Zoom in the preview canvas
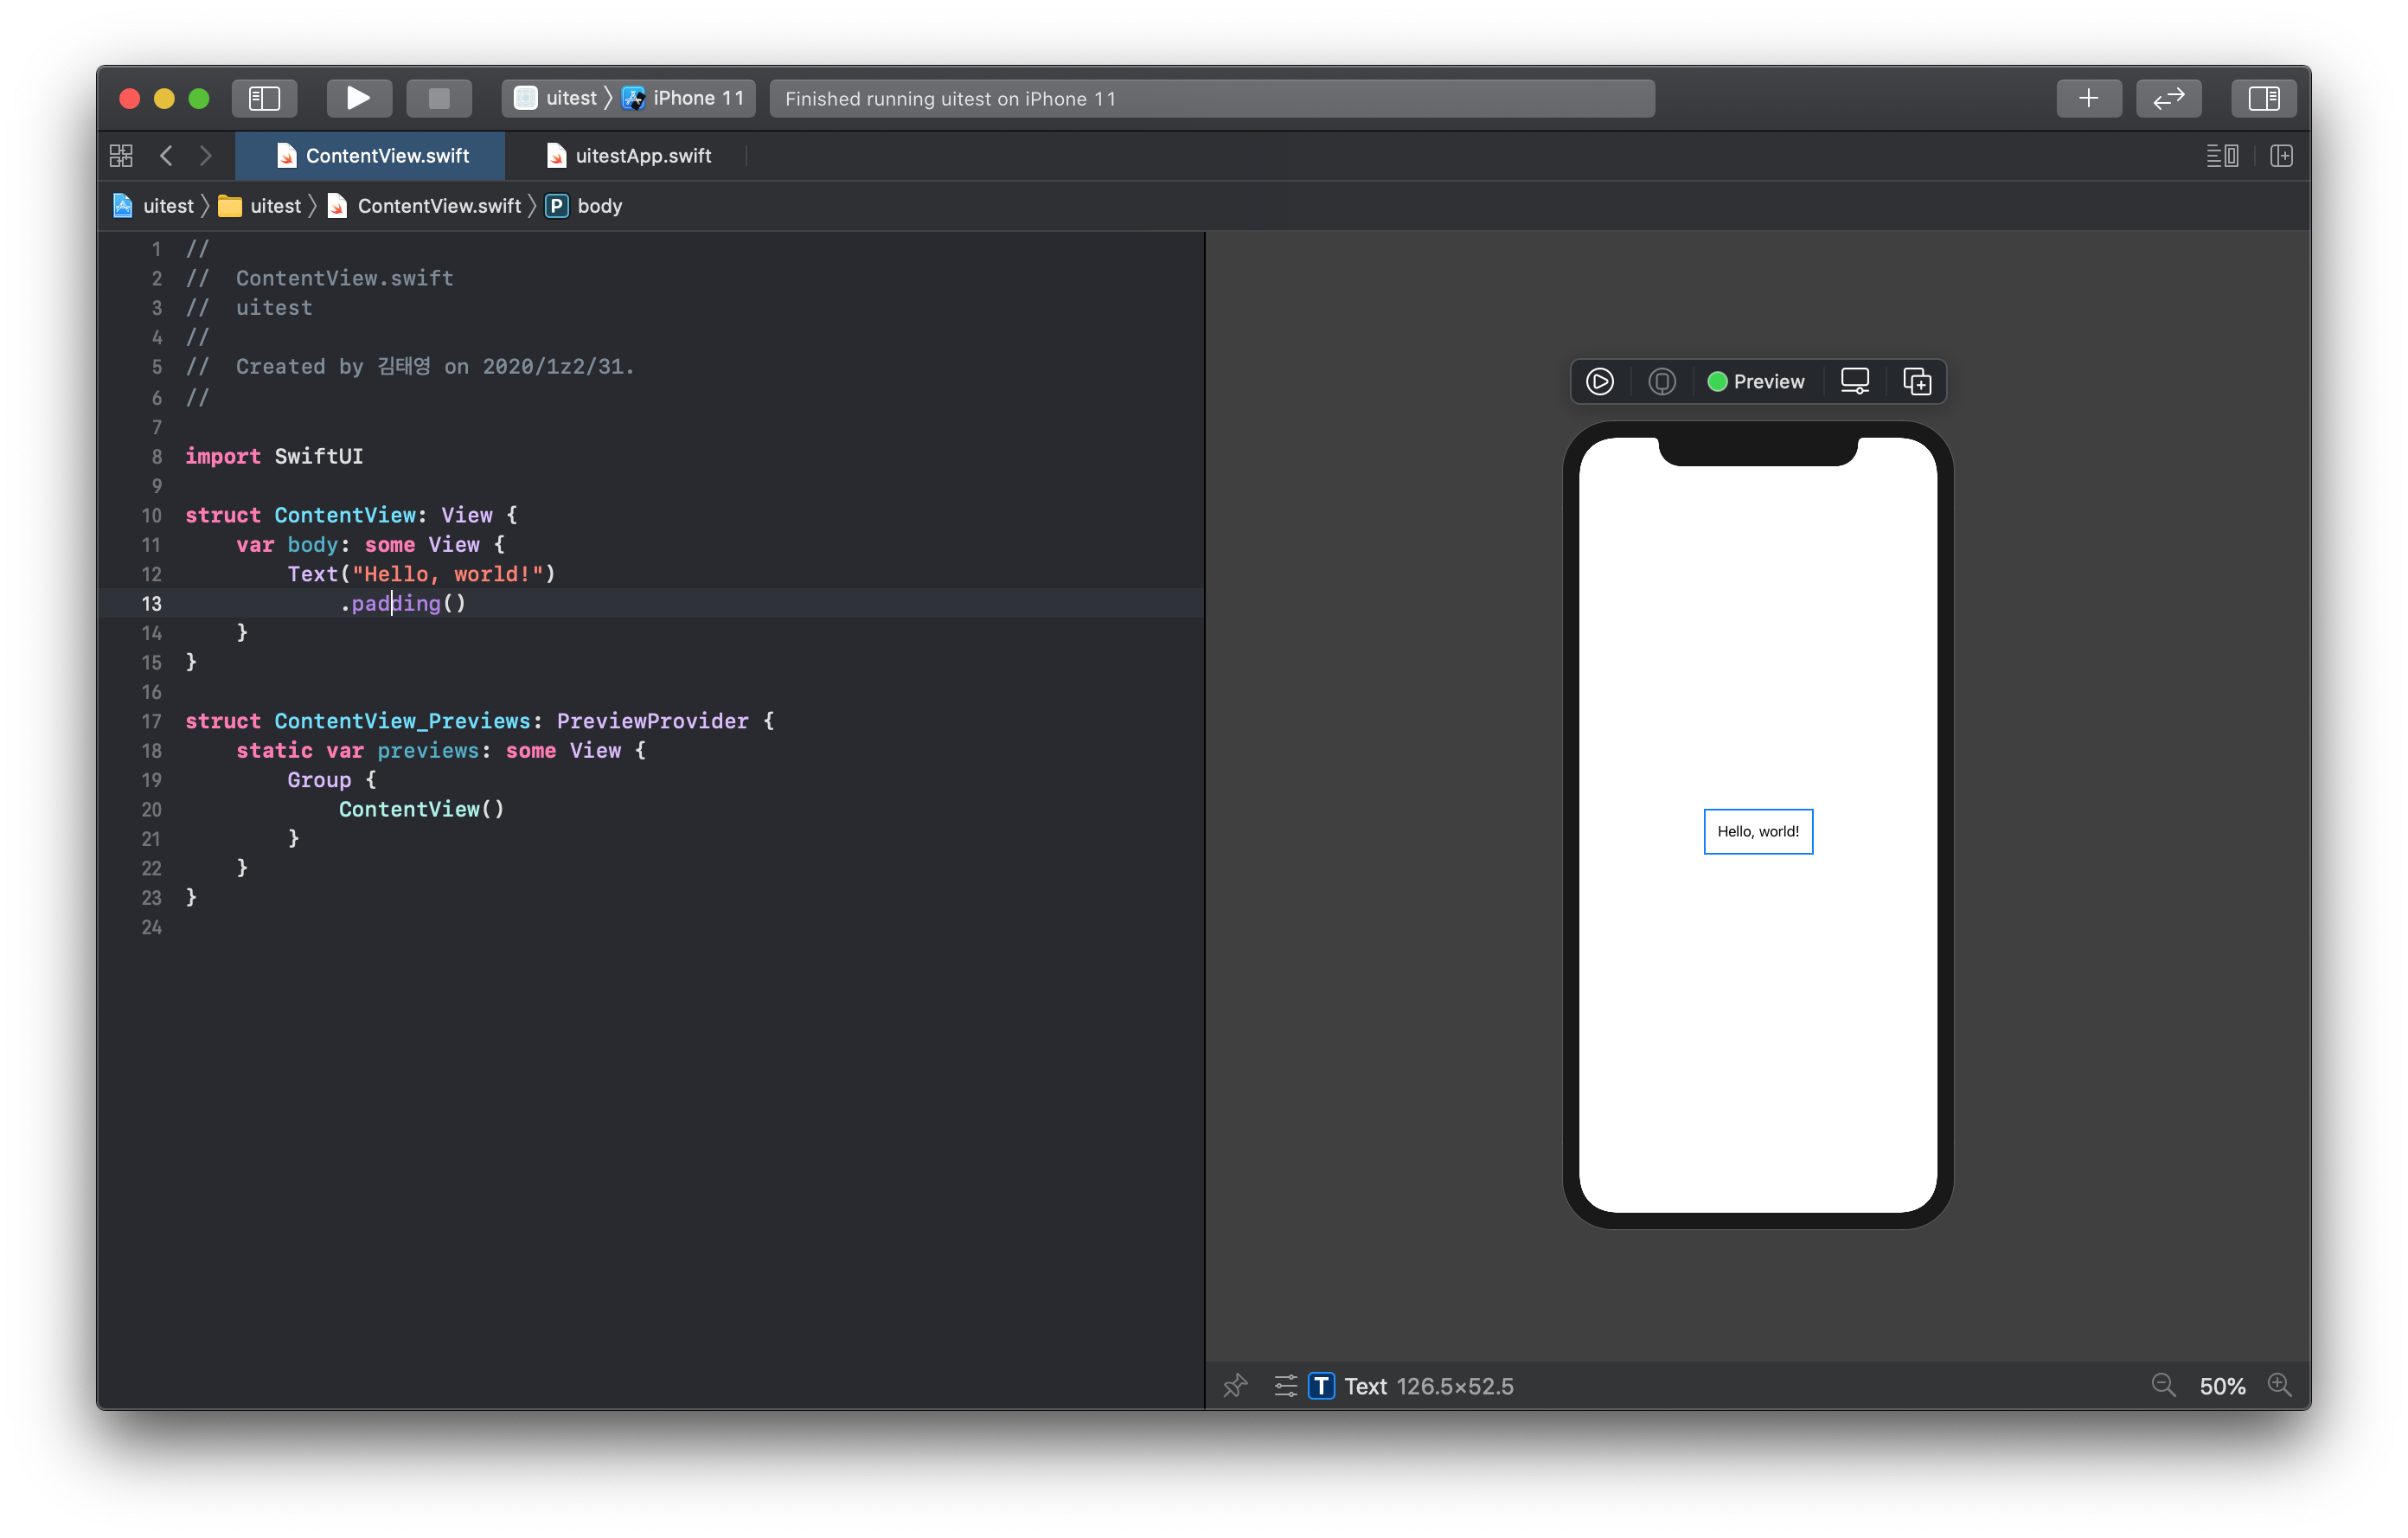The height and width of the screenshot is (1538, 2408). coord(2279,1385)
